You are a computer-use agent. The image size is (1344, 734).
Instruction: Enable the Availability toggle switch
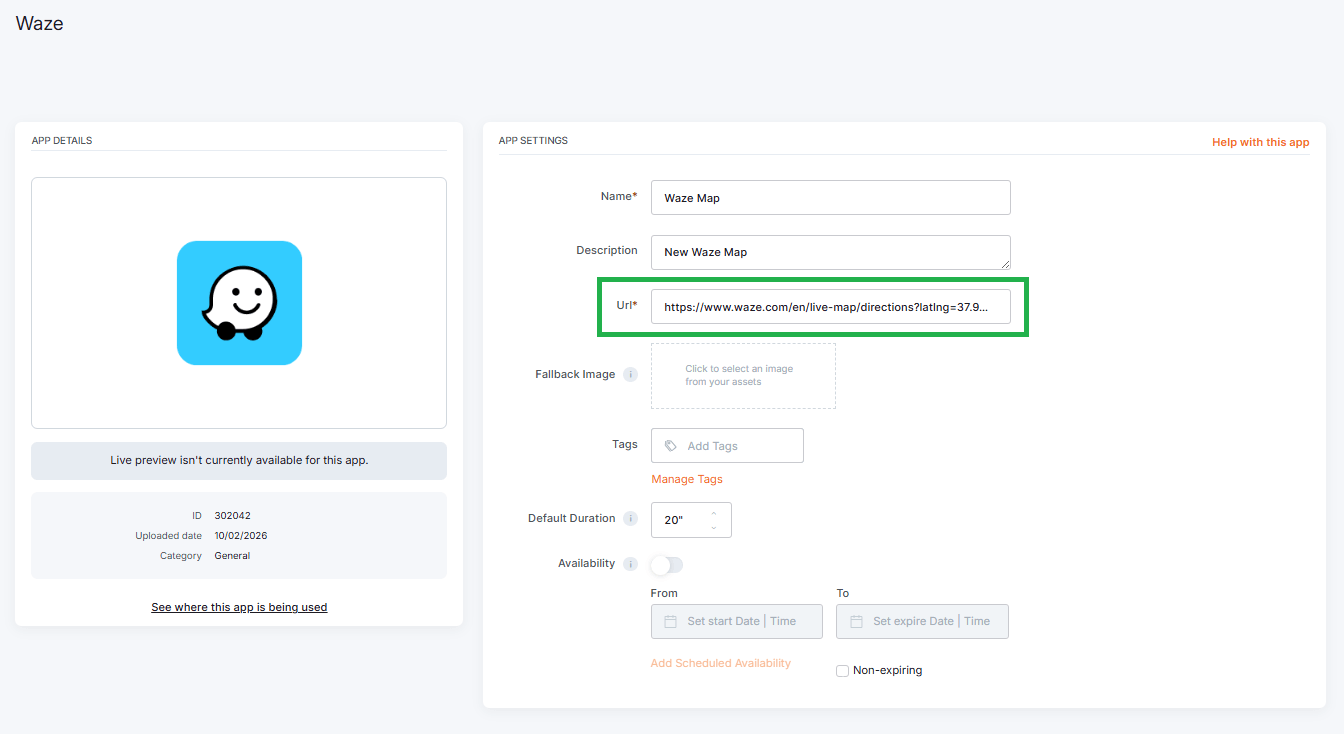click(666, 565)
